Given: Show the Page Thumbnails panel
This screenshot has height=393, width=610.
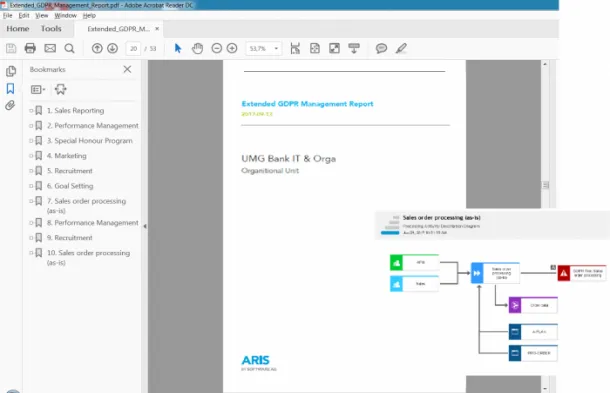Looking at the screenshot, I should tap(11, 71).
